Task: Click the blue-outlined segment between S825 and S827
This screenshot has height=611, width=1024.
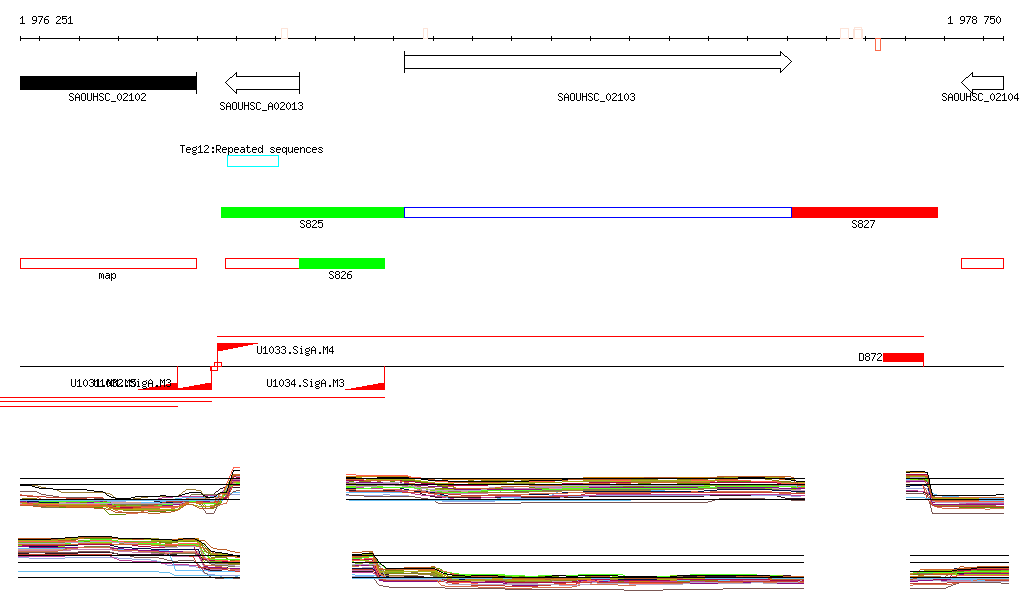Action: click(x=598, y=212)
